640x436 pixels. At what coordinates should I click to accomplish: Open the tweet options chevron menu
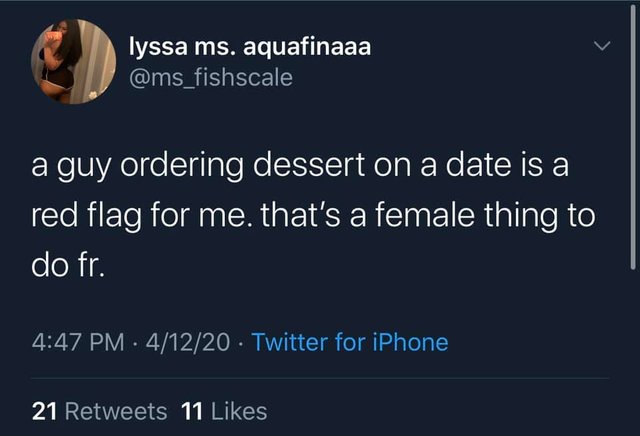[602, 46]
